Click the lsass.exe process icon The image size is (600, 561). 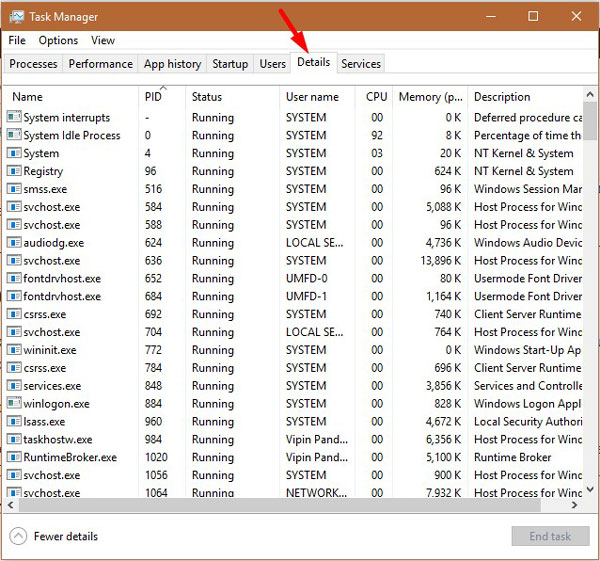coord(14,421)
